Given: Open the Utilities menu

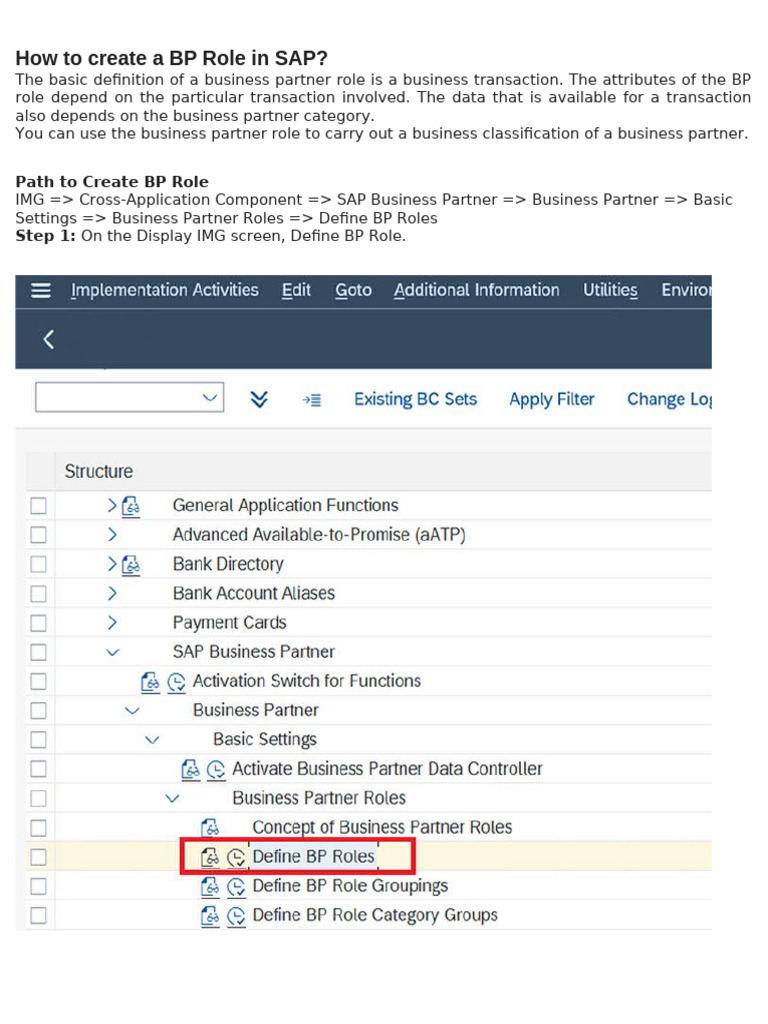Looking at the screenshot, I should point(610,290).
